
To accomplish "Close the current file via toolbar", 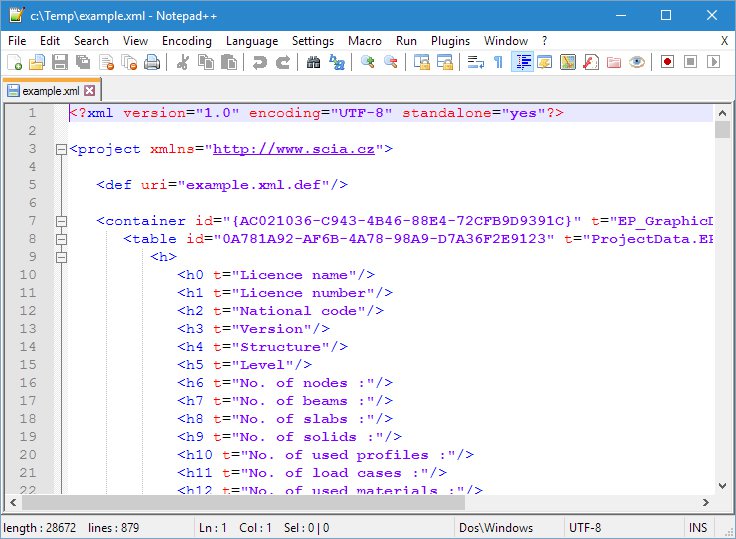I will (x=107, y=62).
